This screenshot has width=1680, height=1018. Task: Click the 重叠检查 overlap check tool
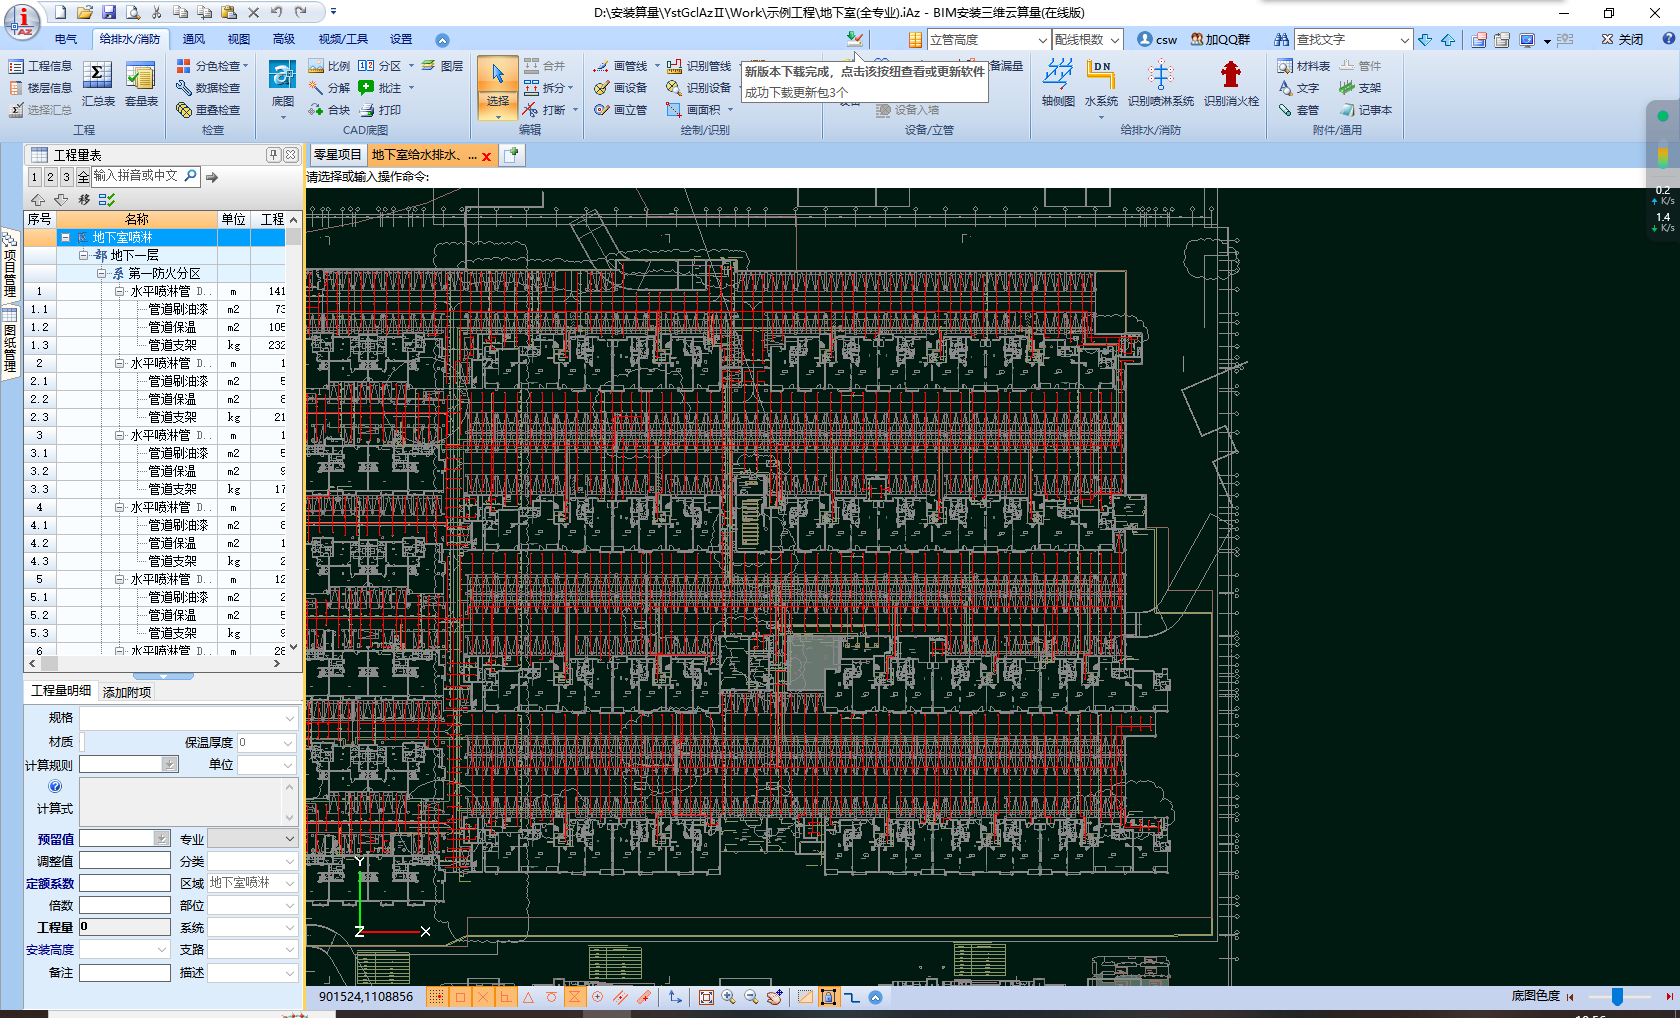pos(208,110)
